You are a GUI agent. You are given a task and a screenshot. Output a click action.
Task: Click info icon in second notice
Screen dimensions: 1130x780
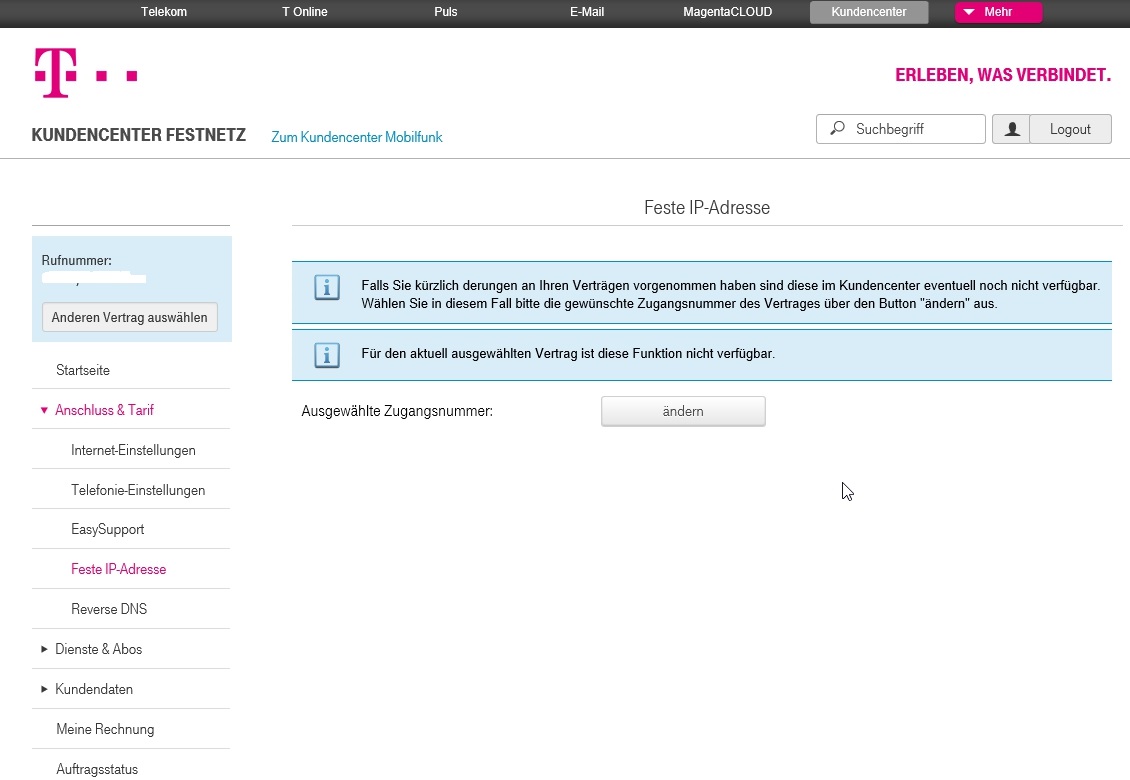[327, 354]
